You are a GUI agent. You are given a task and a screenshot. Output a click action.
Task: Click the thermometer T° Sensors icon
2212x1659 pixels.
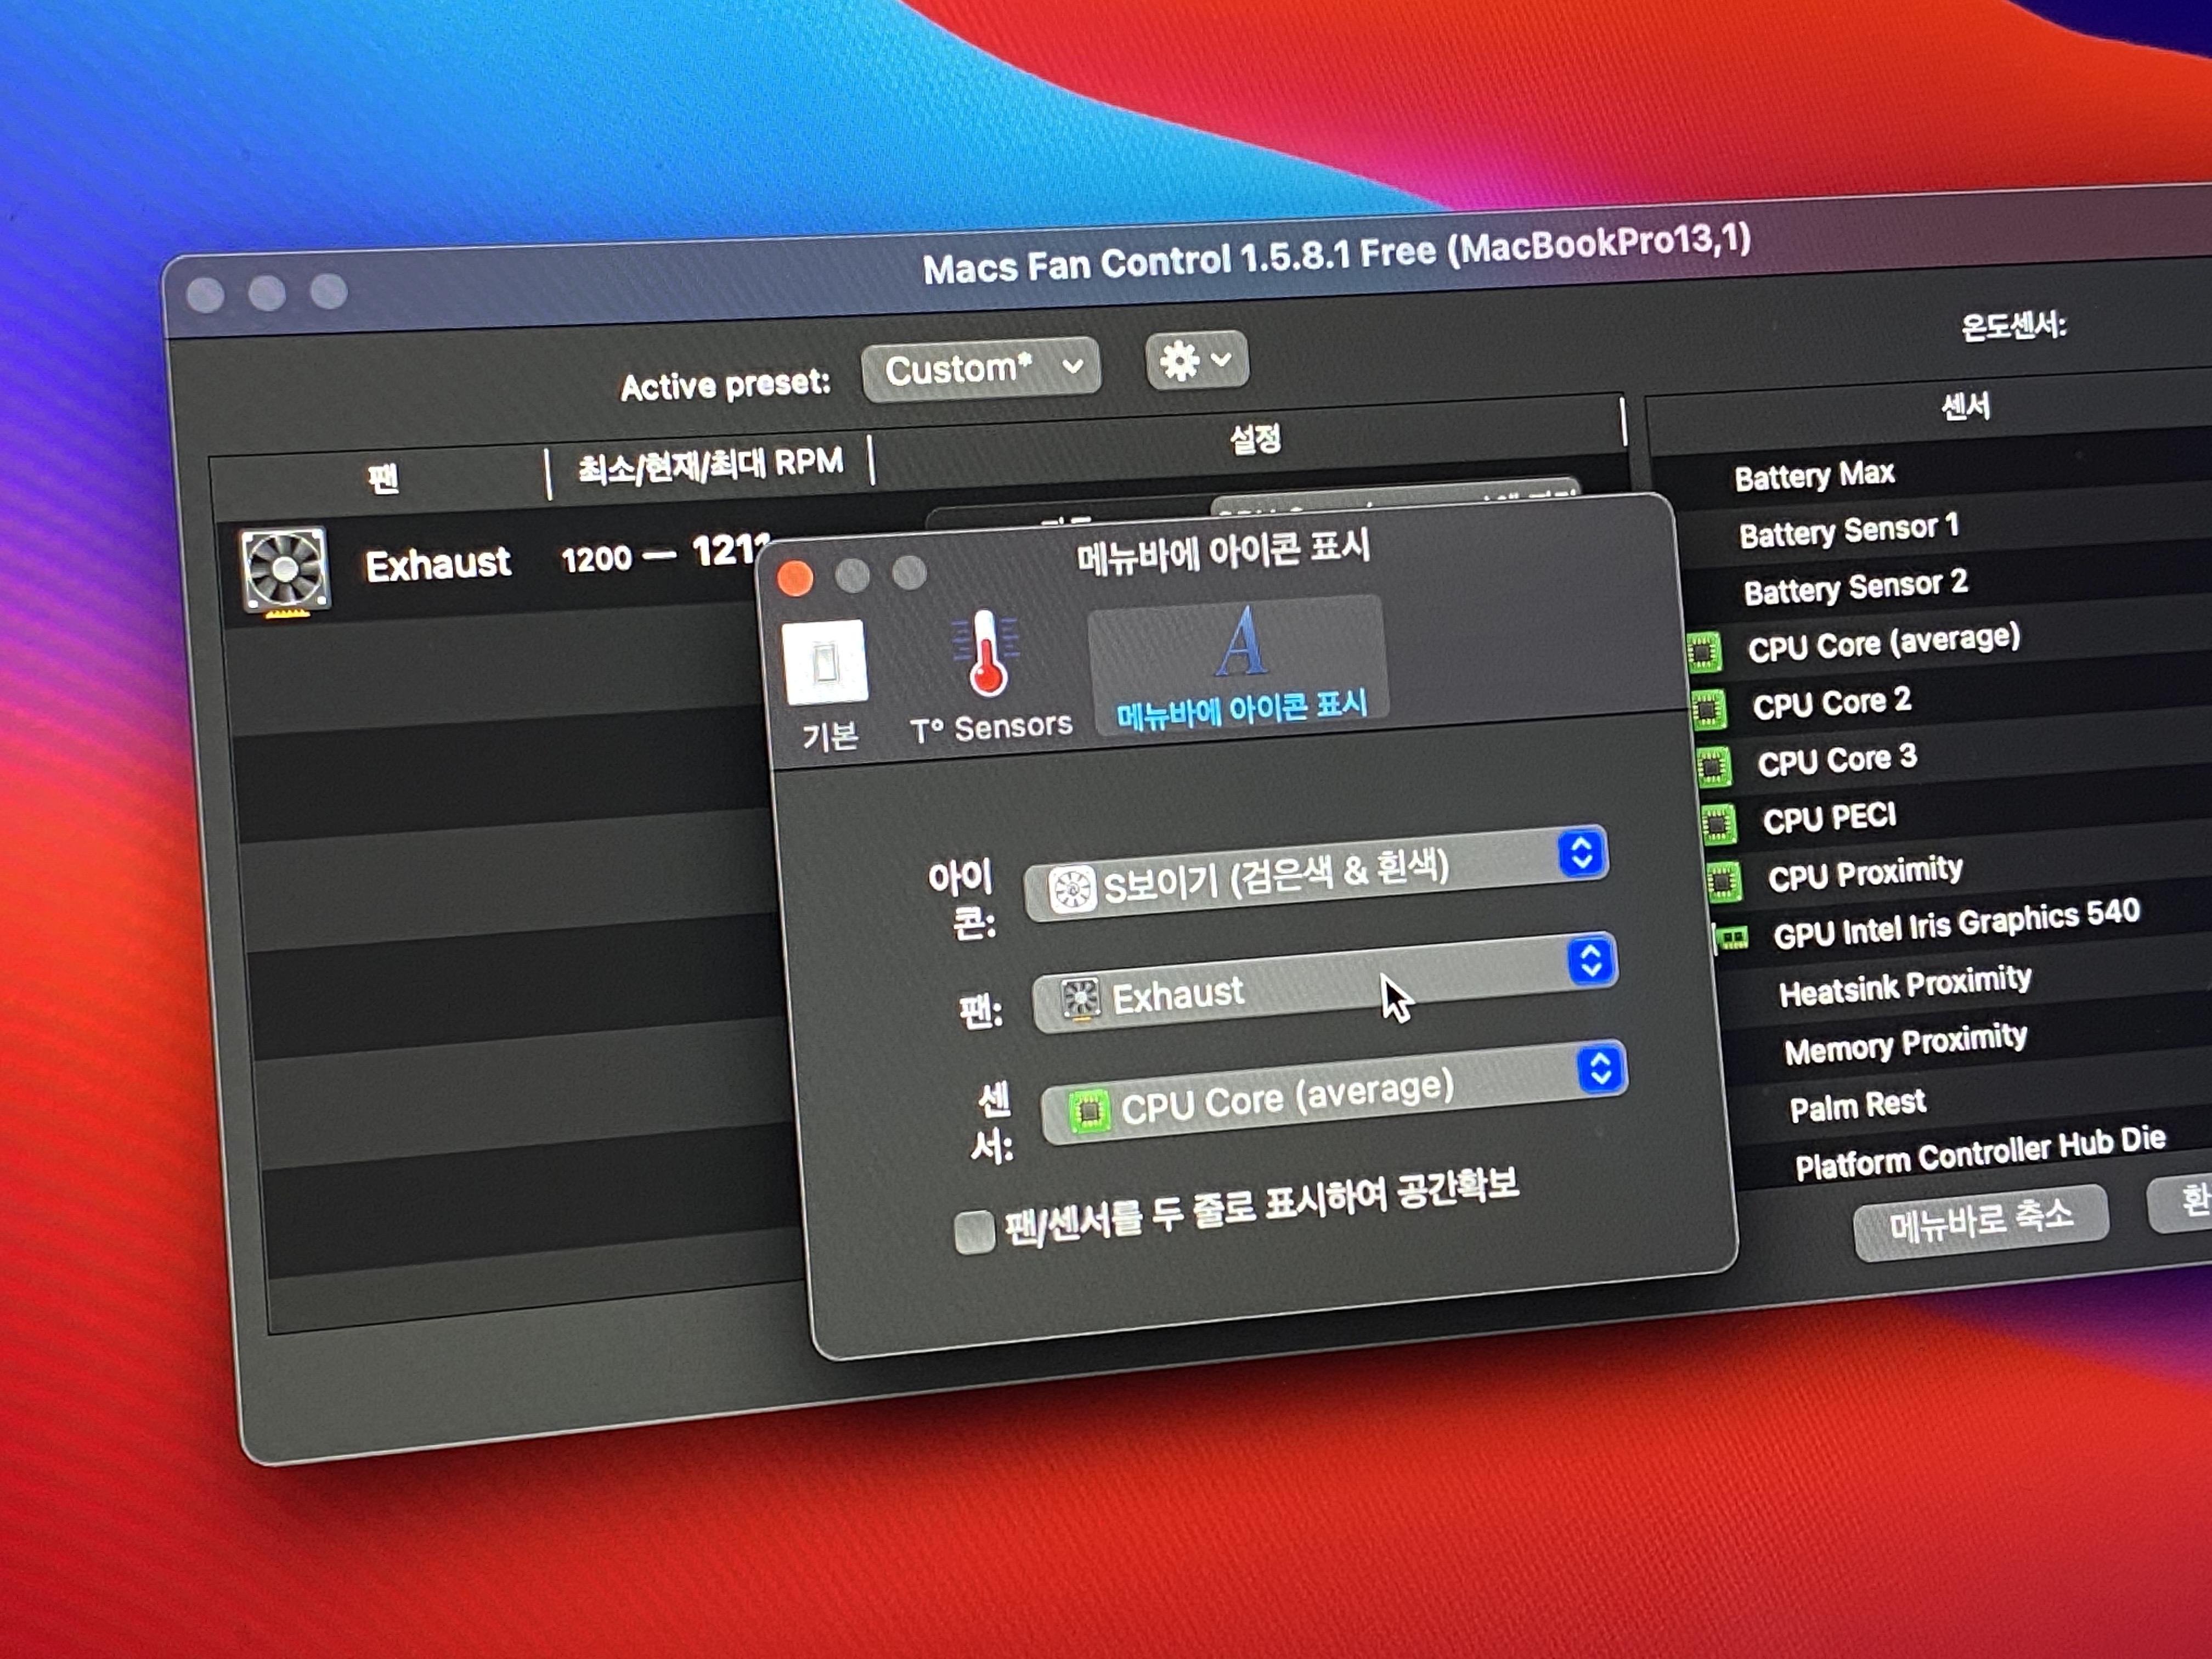tap(986, 655)
